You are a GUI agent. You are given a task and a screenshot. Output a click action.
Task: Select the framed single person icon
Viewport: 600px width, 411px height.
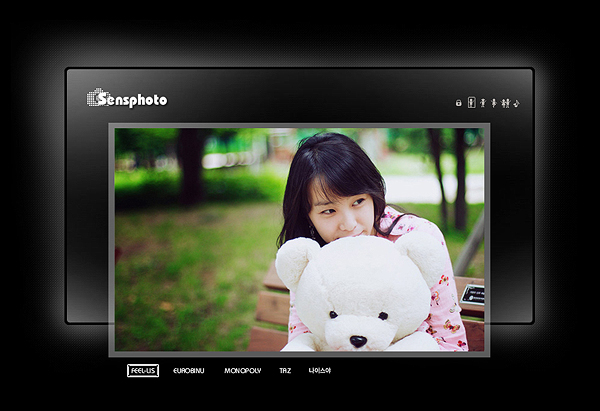click(x=471, y=102)
